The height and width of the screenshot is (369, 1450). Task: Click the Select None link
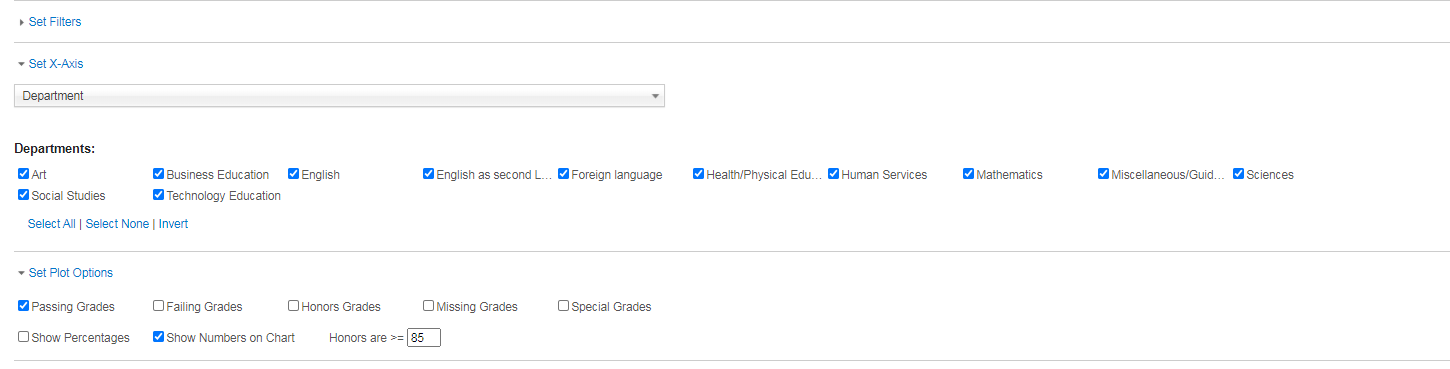[118, 224]
